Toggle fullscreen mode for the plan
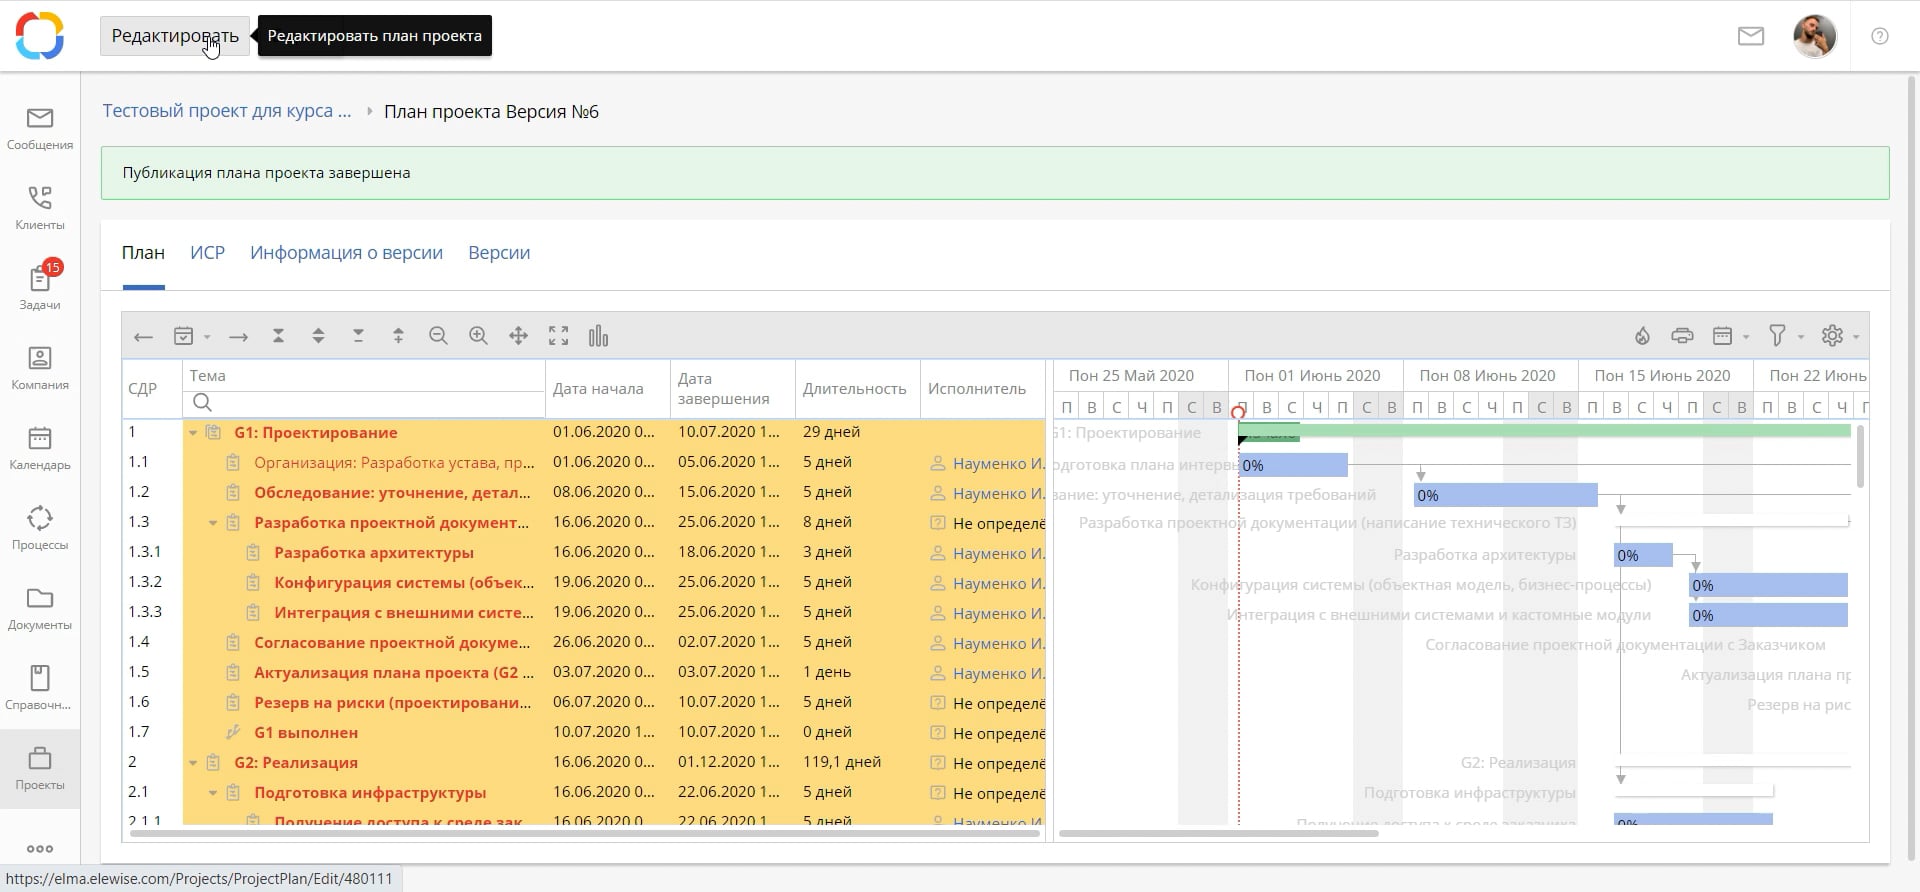 pos(558,336)
